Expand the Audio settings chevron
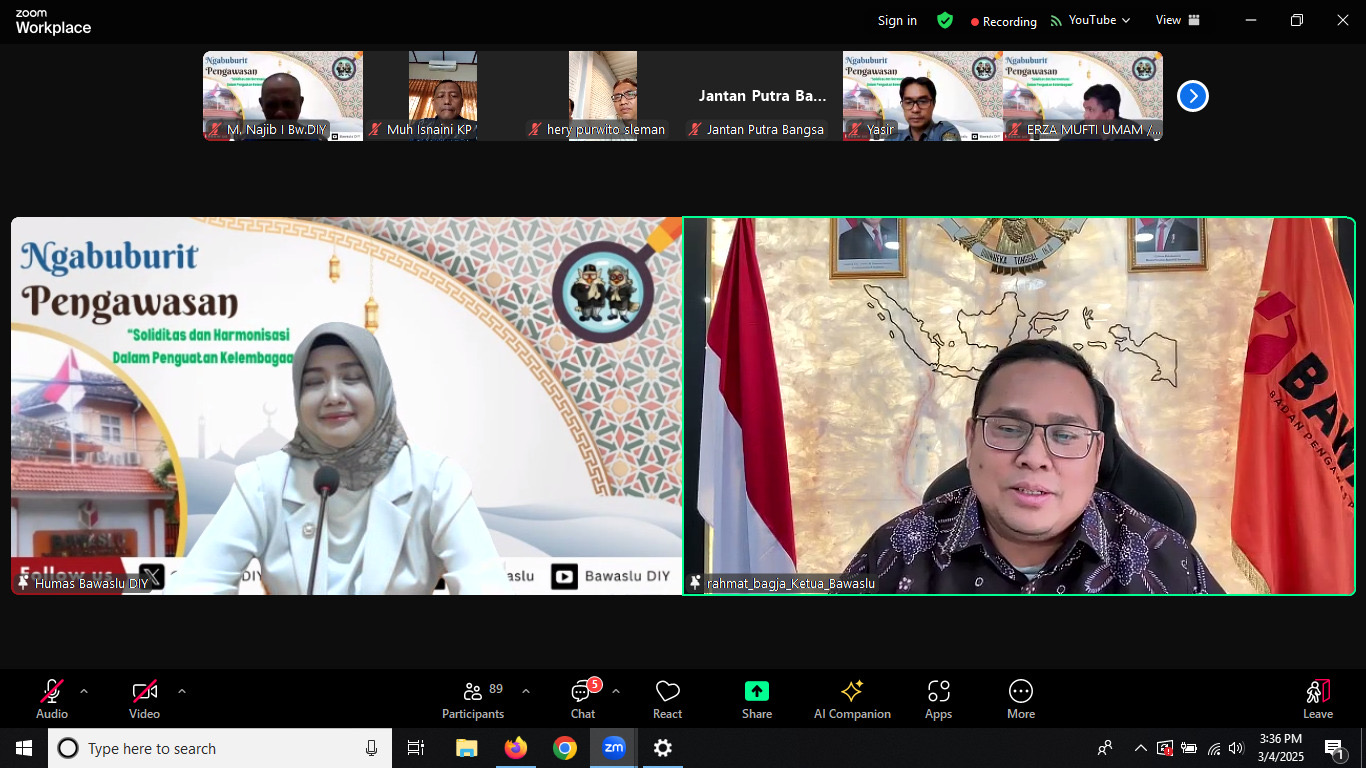Viewport: 1366px width, 768px height. [83, 690]
